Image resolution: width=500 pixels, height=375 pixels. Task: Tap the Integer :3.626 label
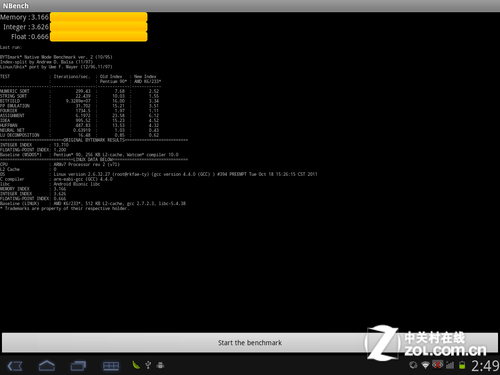(26, 27)
